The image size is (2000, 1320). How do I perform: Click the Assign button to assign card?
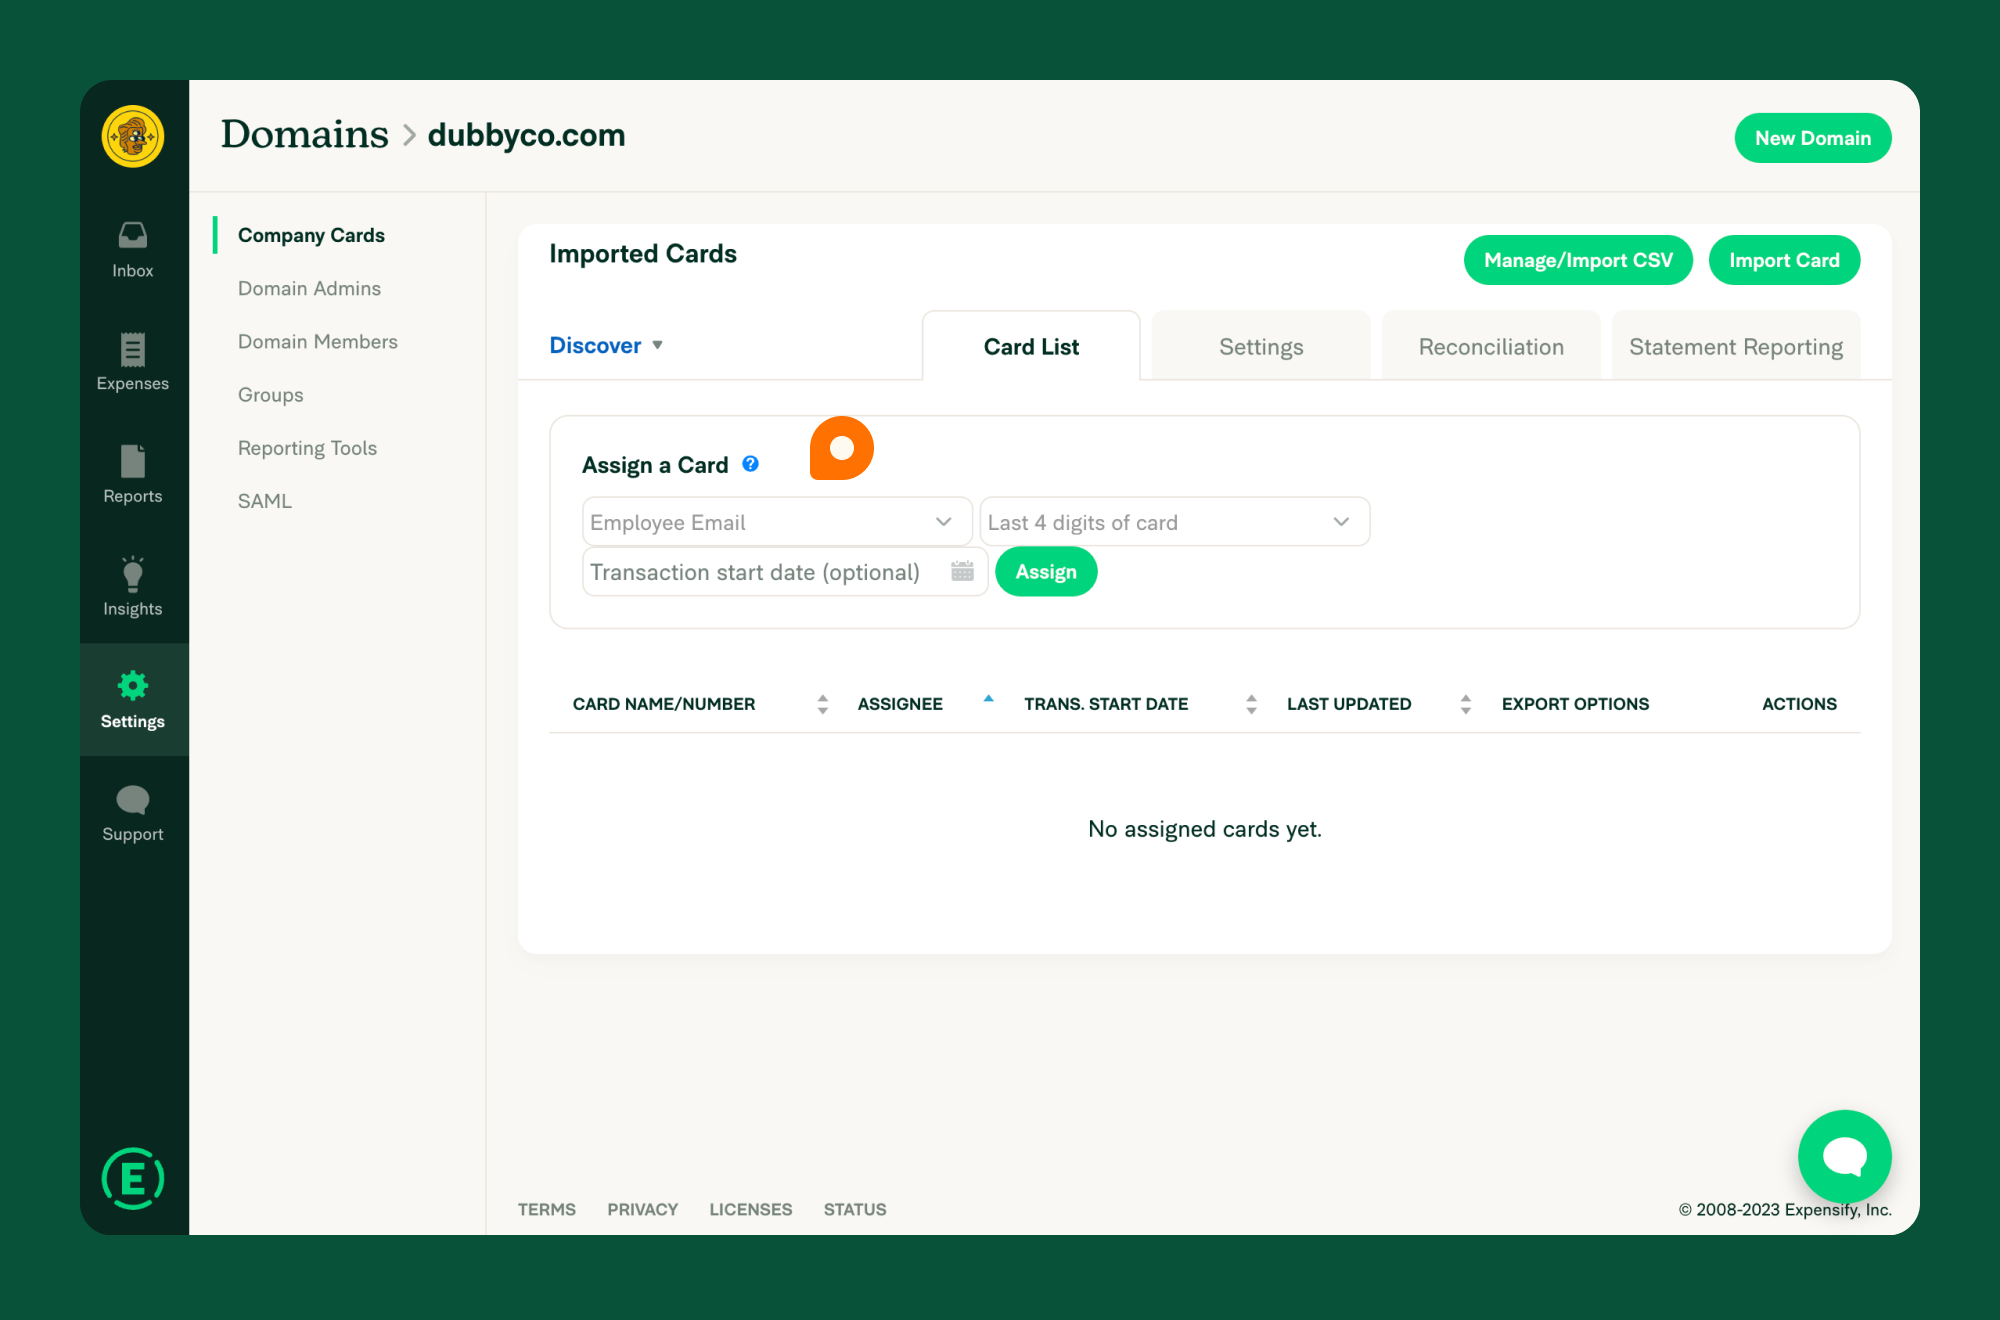[1046, 572]
